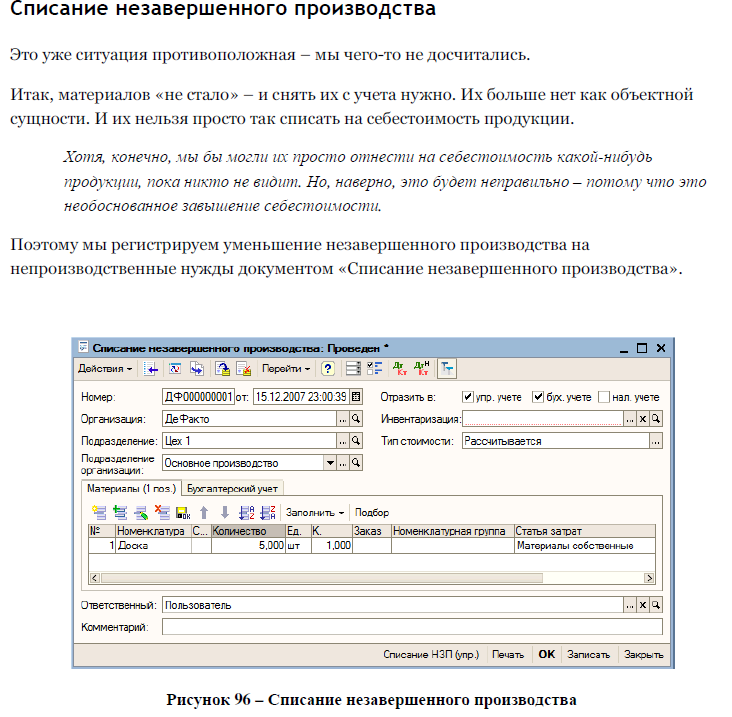The image size is (732, 717).
Task: Open help with the question mark icon
Action: click(x=328, y=369)
